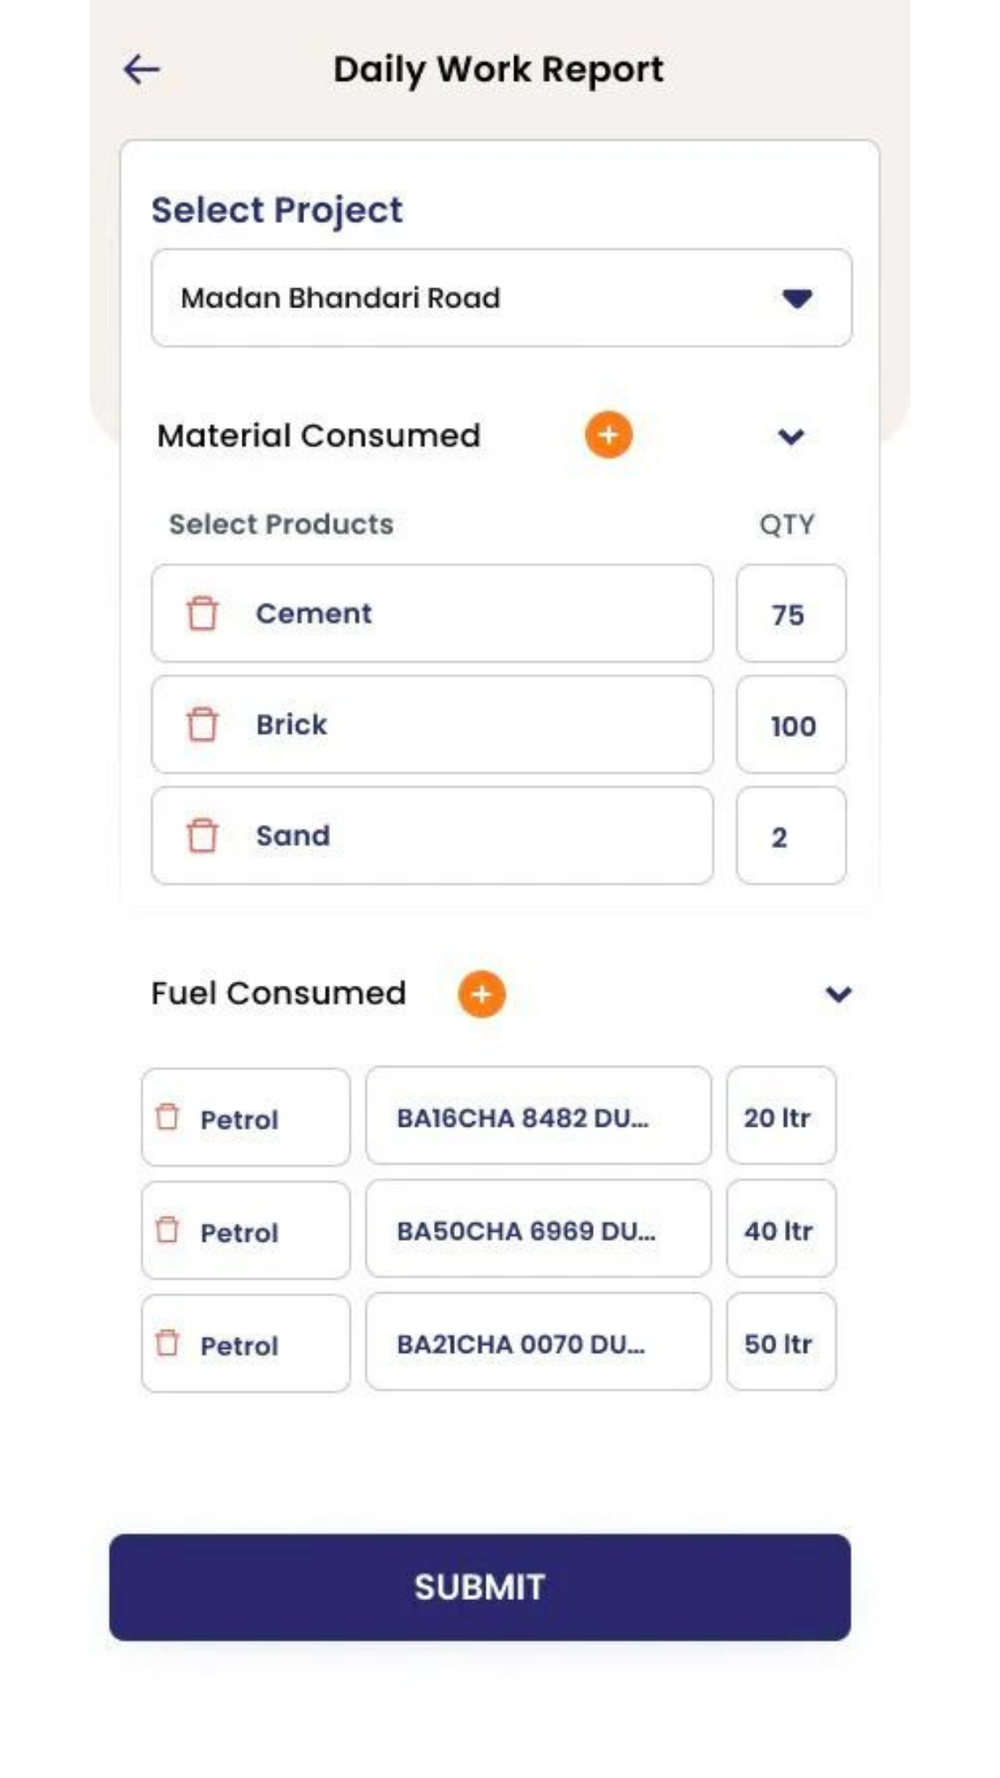
Task: Delete the 50 ltr Petrol entry
Action: coord(168,1343)
